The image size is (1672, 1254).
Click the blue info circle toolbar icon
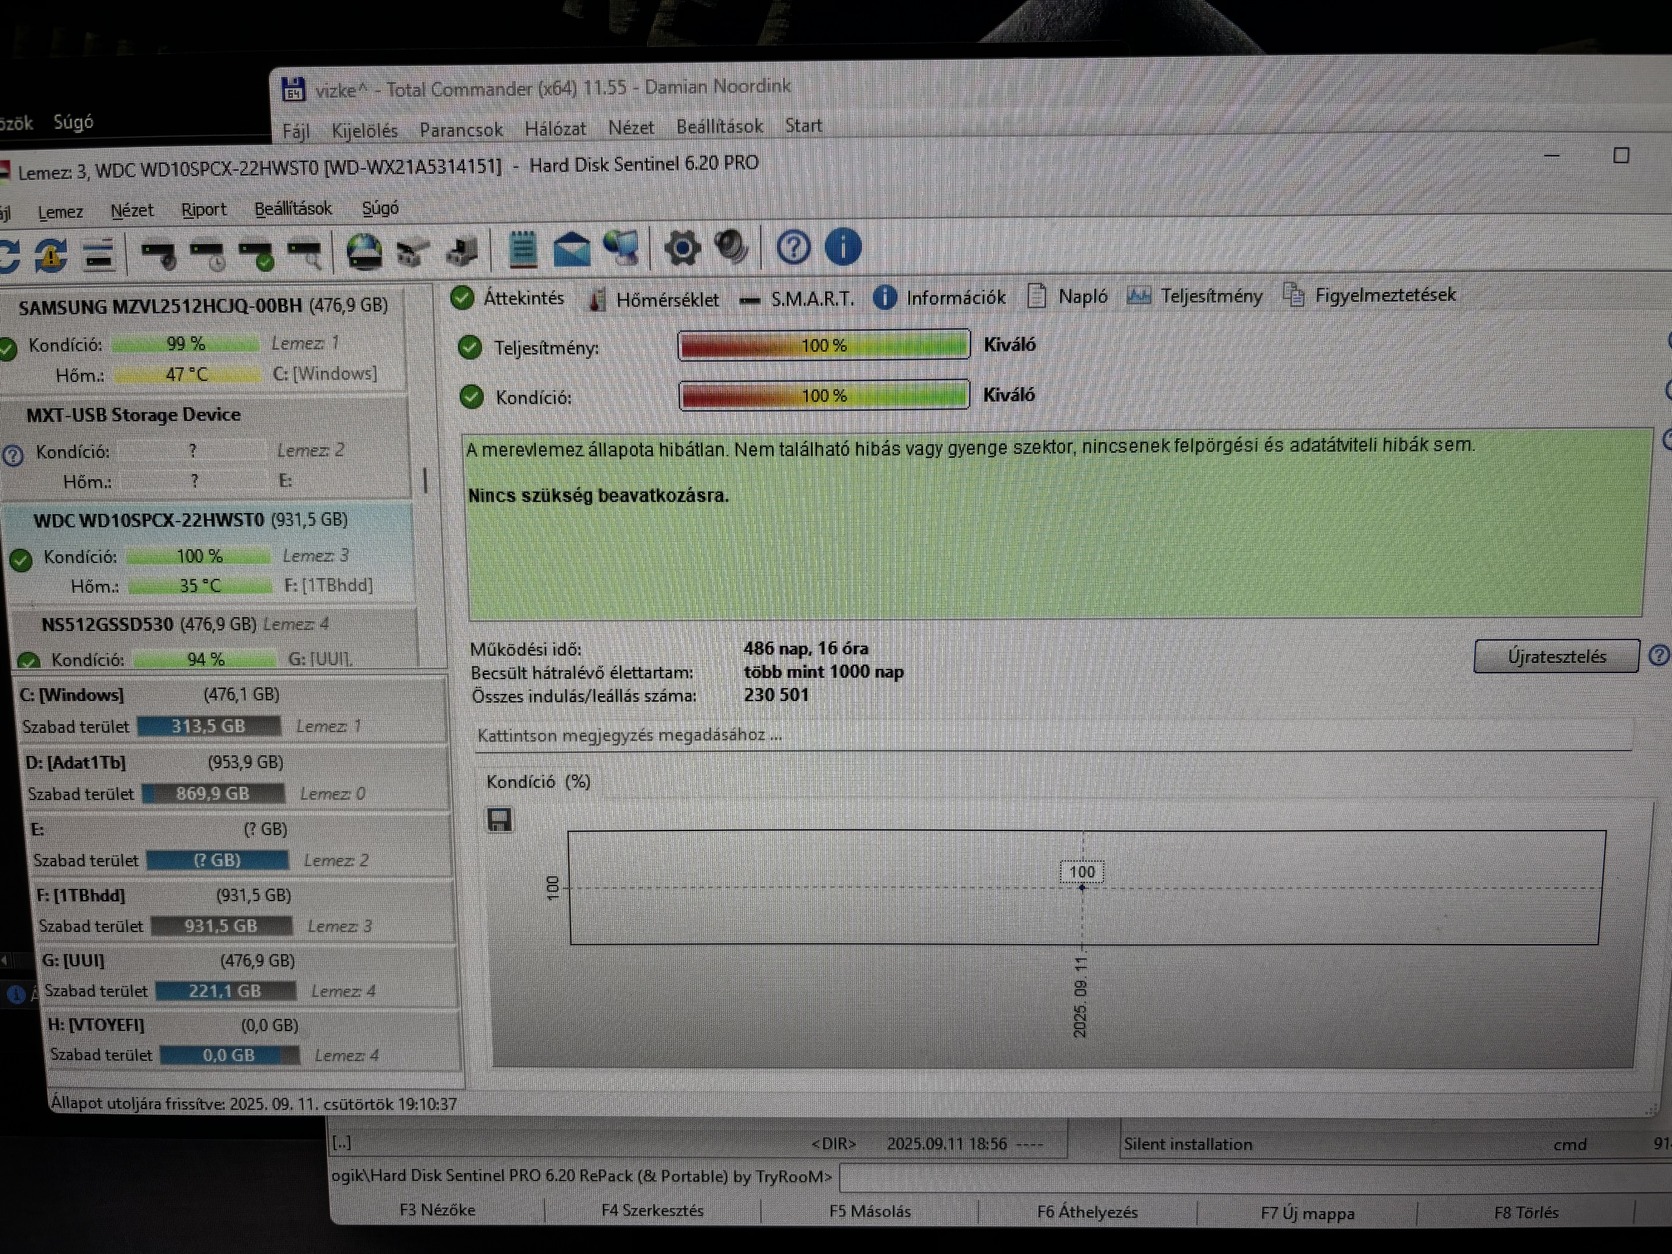pyautogui.click(x=843, y=246)
